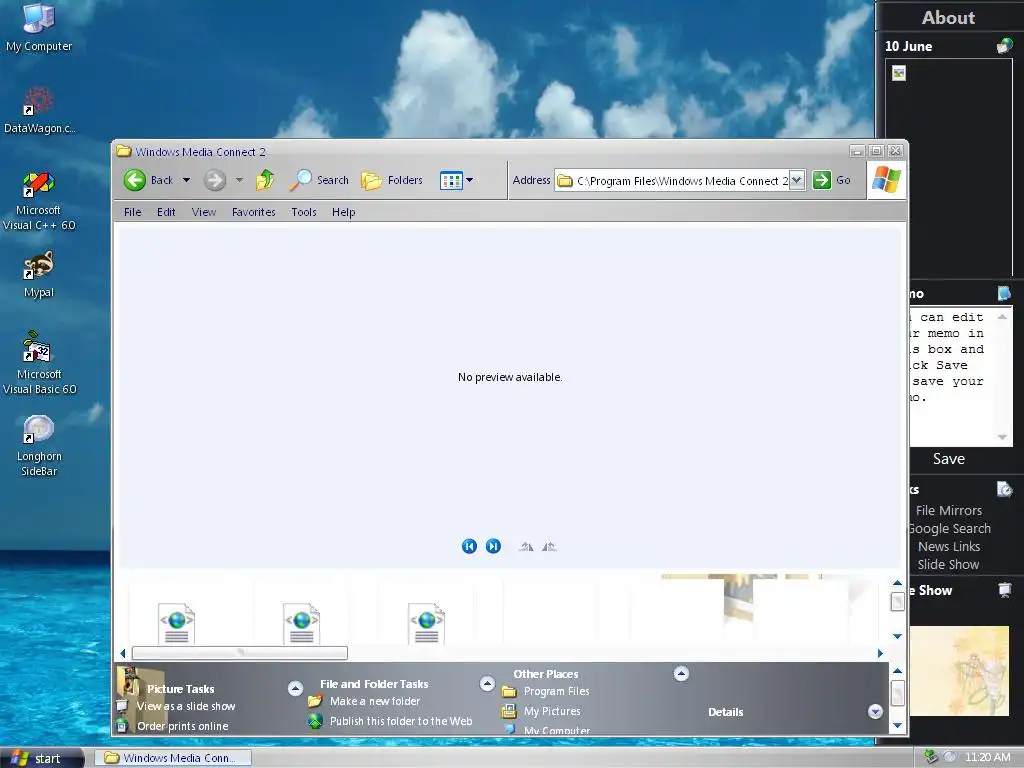Collapse the Other Places section
Image resolution: width=1024 pixels, height=768 pixels.
(681, 673)
